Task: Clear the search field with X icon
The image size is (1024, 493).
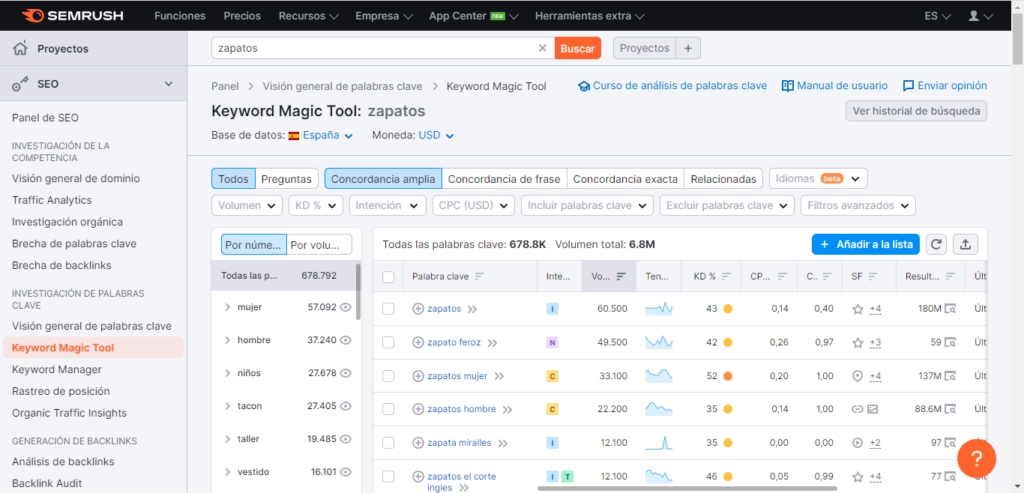Action: [542, 48]
